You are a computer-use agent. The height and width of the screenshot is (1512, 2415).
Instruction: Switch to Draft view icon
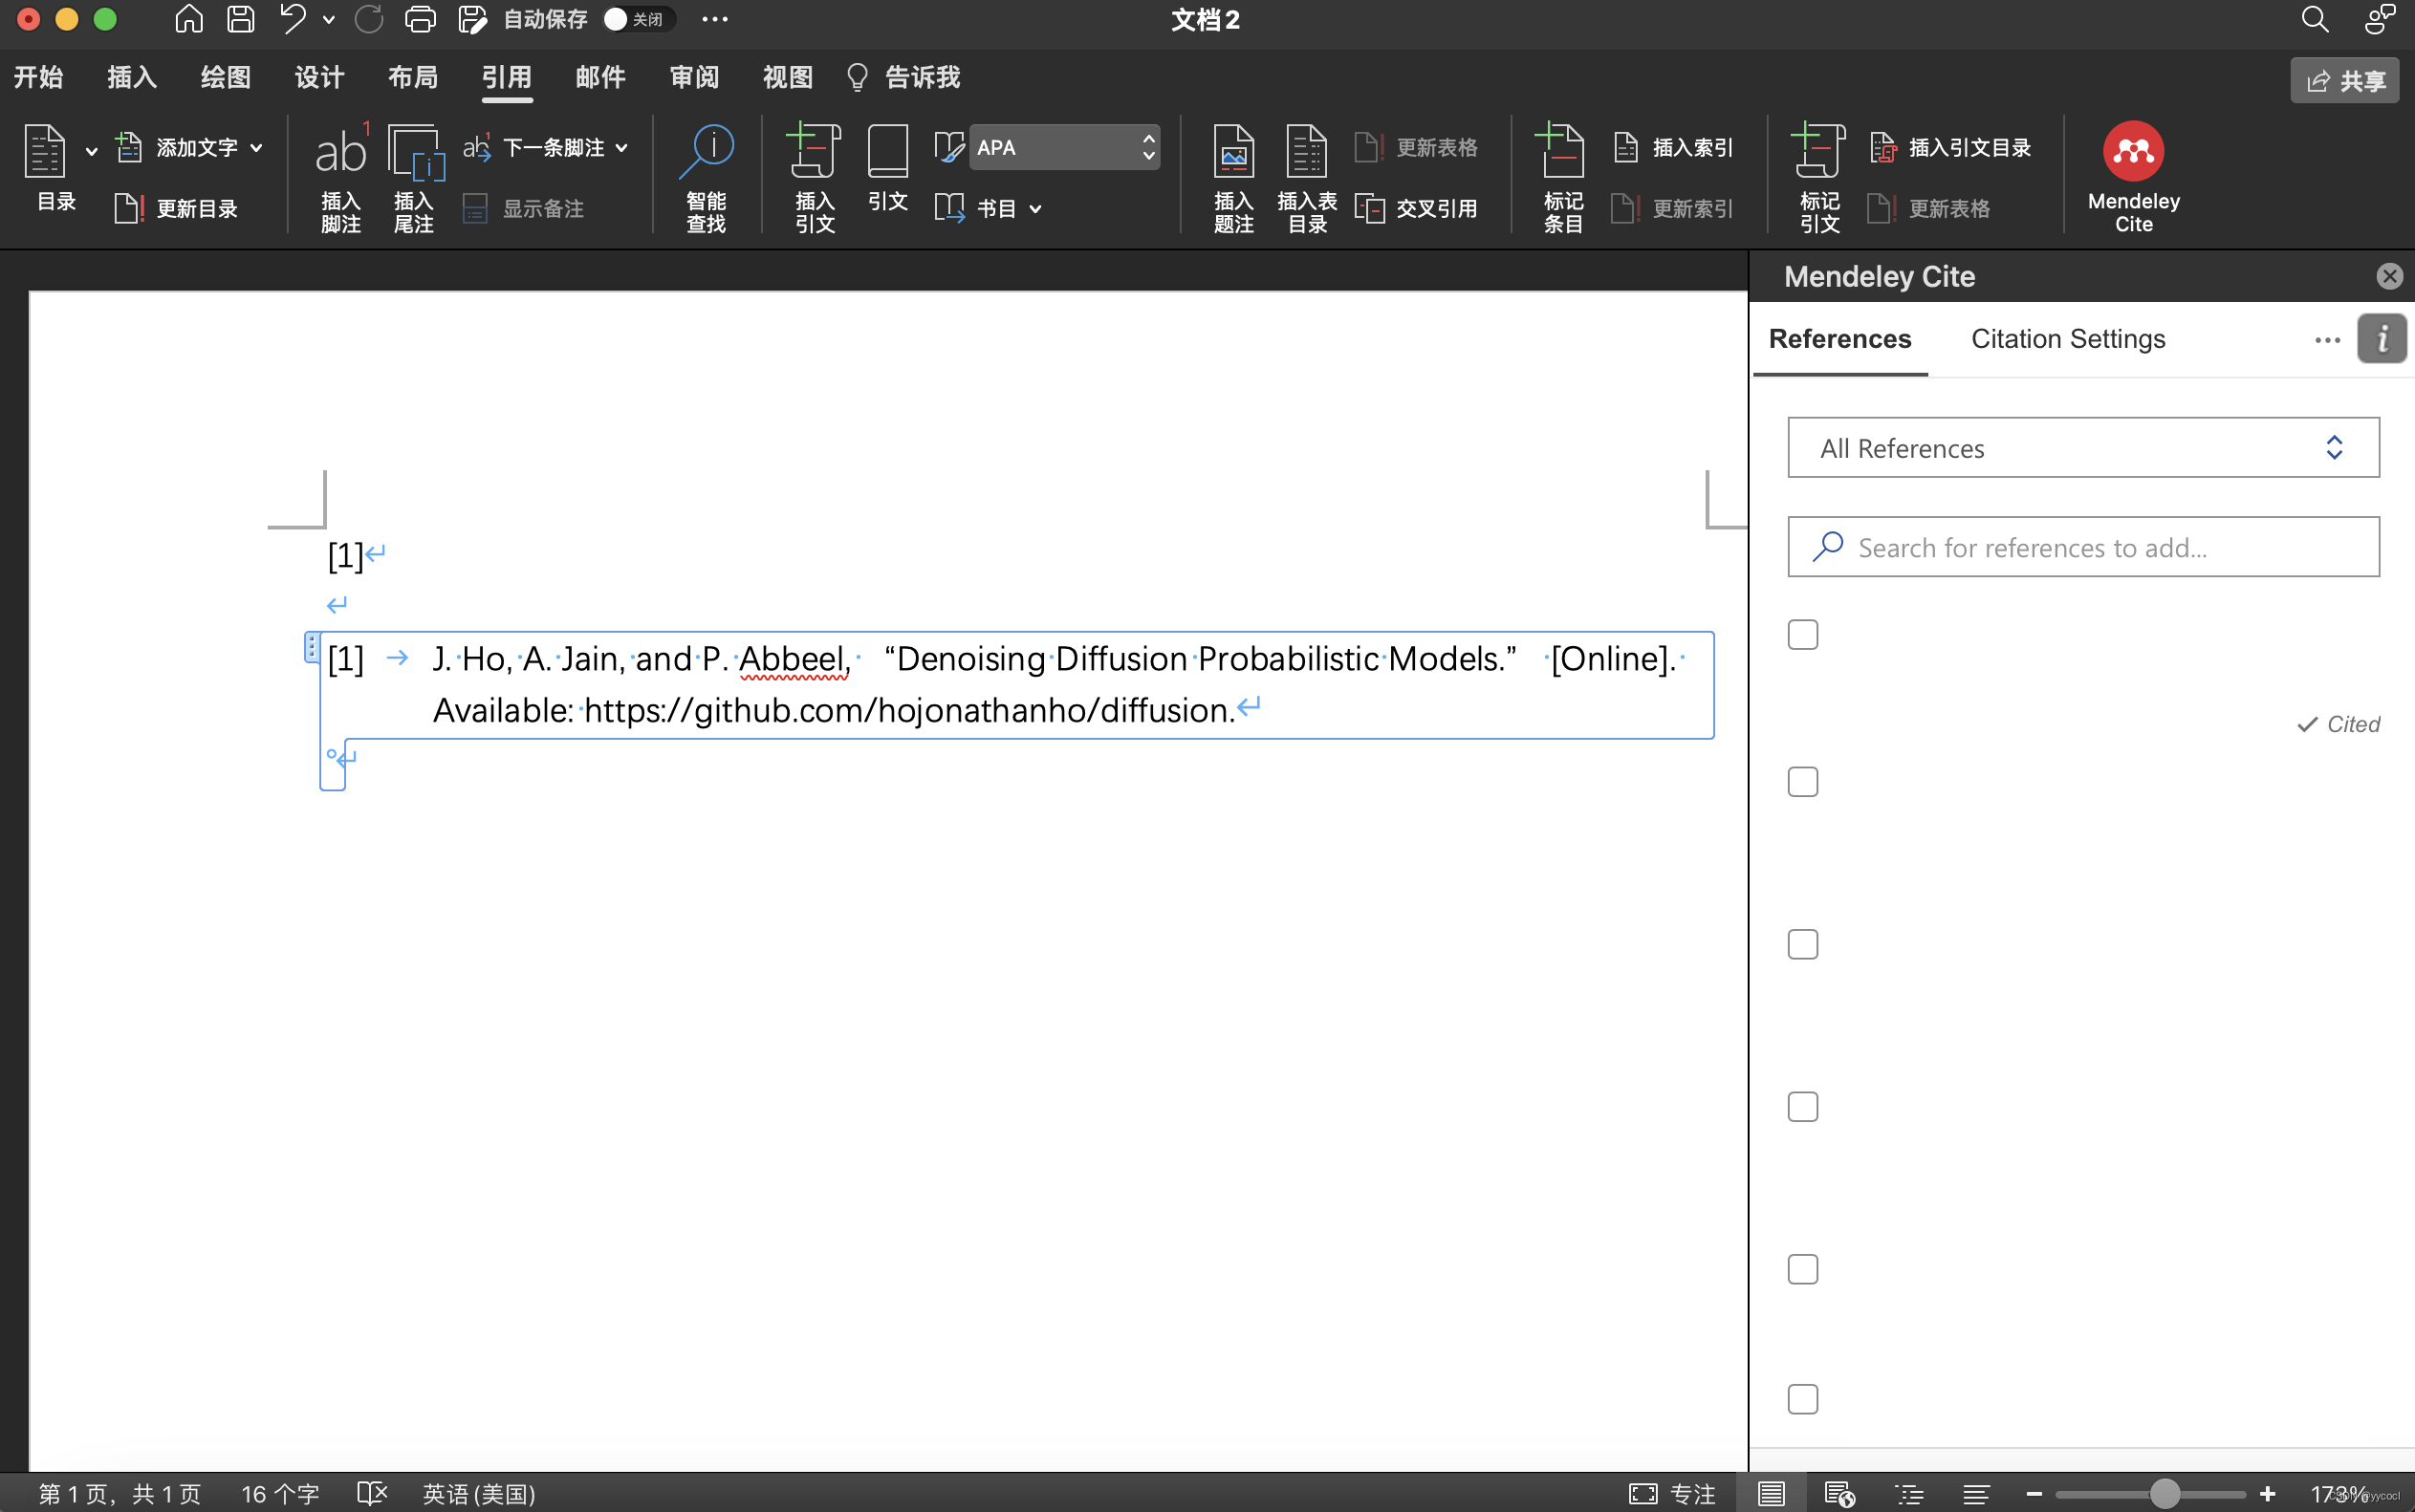(x=1975, y=1494)
